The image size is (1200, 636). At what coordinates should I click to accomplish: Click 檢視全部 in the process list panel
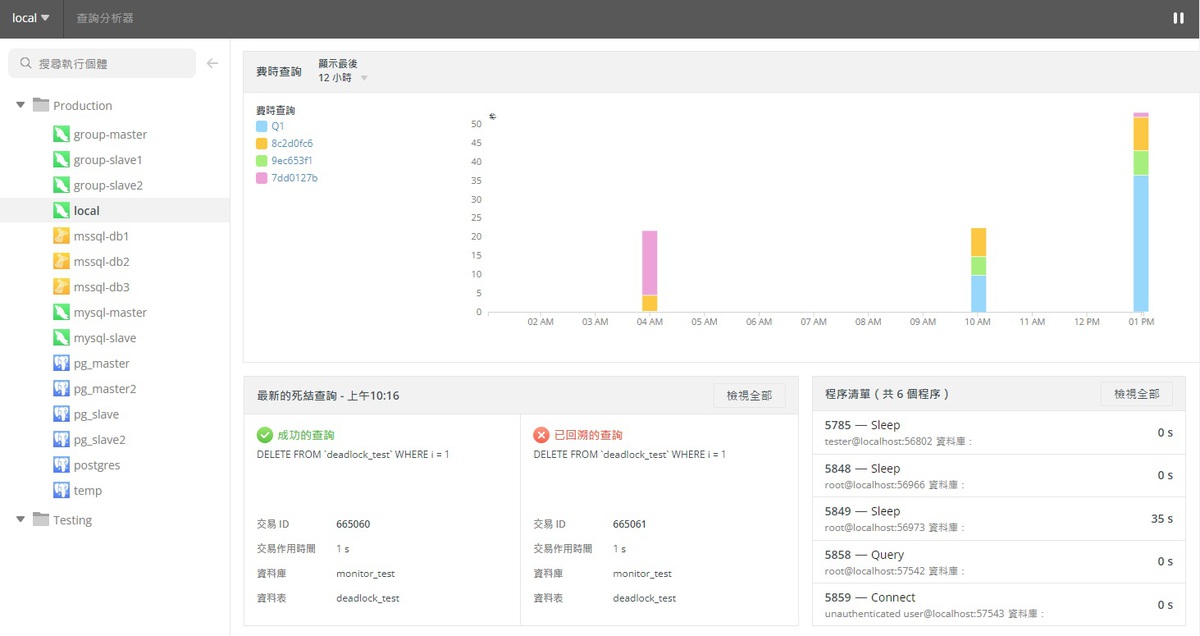[x=1137, y=393]
